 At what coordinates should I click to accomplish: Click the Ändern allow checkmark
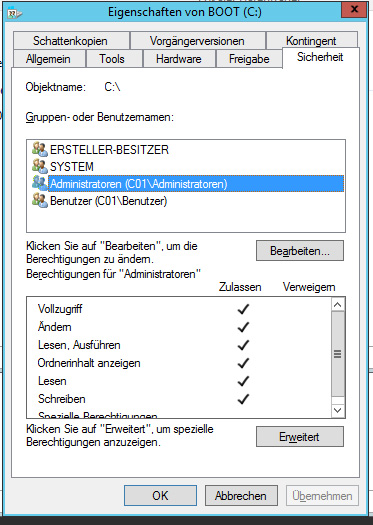pyautogui.click(x=243, y=327)
